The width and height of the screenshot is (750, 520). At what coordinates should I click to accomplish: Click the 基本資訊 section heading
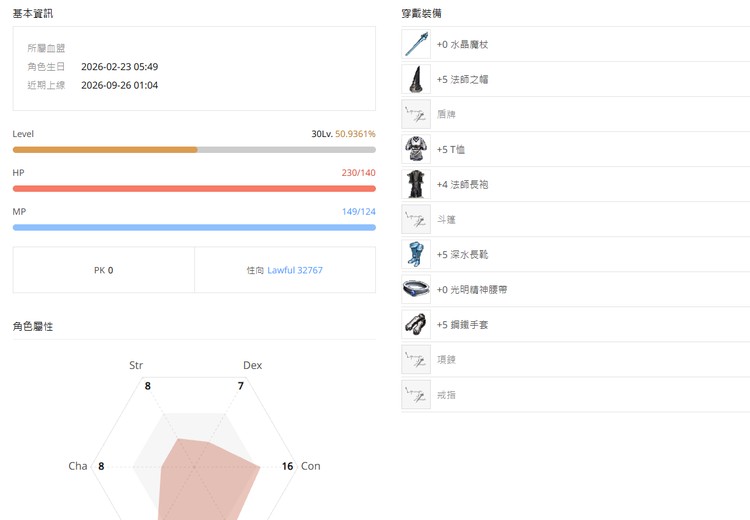pyautogui.click(x=33, y=13)
